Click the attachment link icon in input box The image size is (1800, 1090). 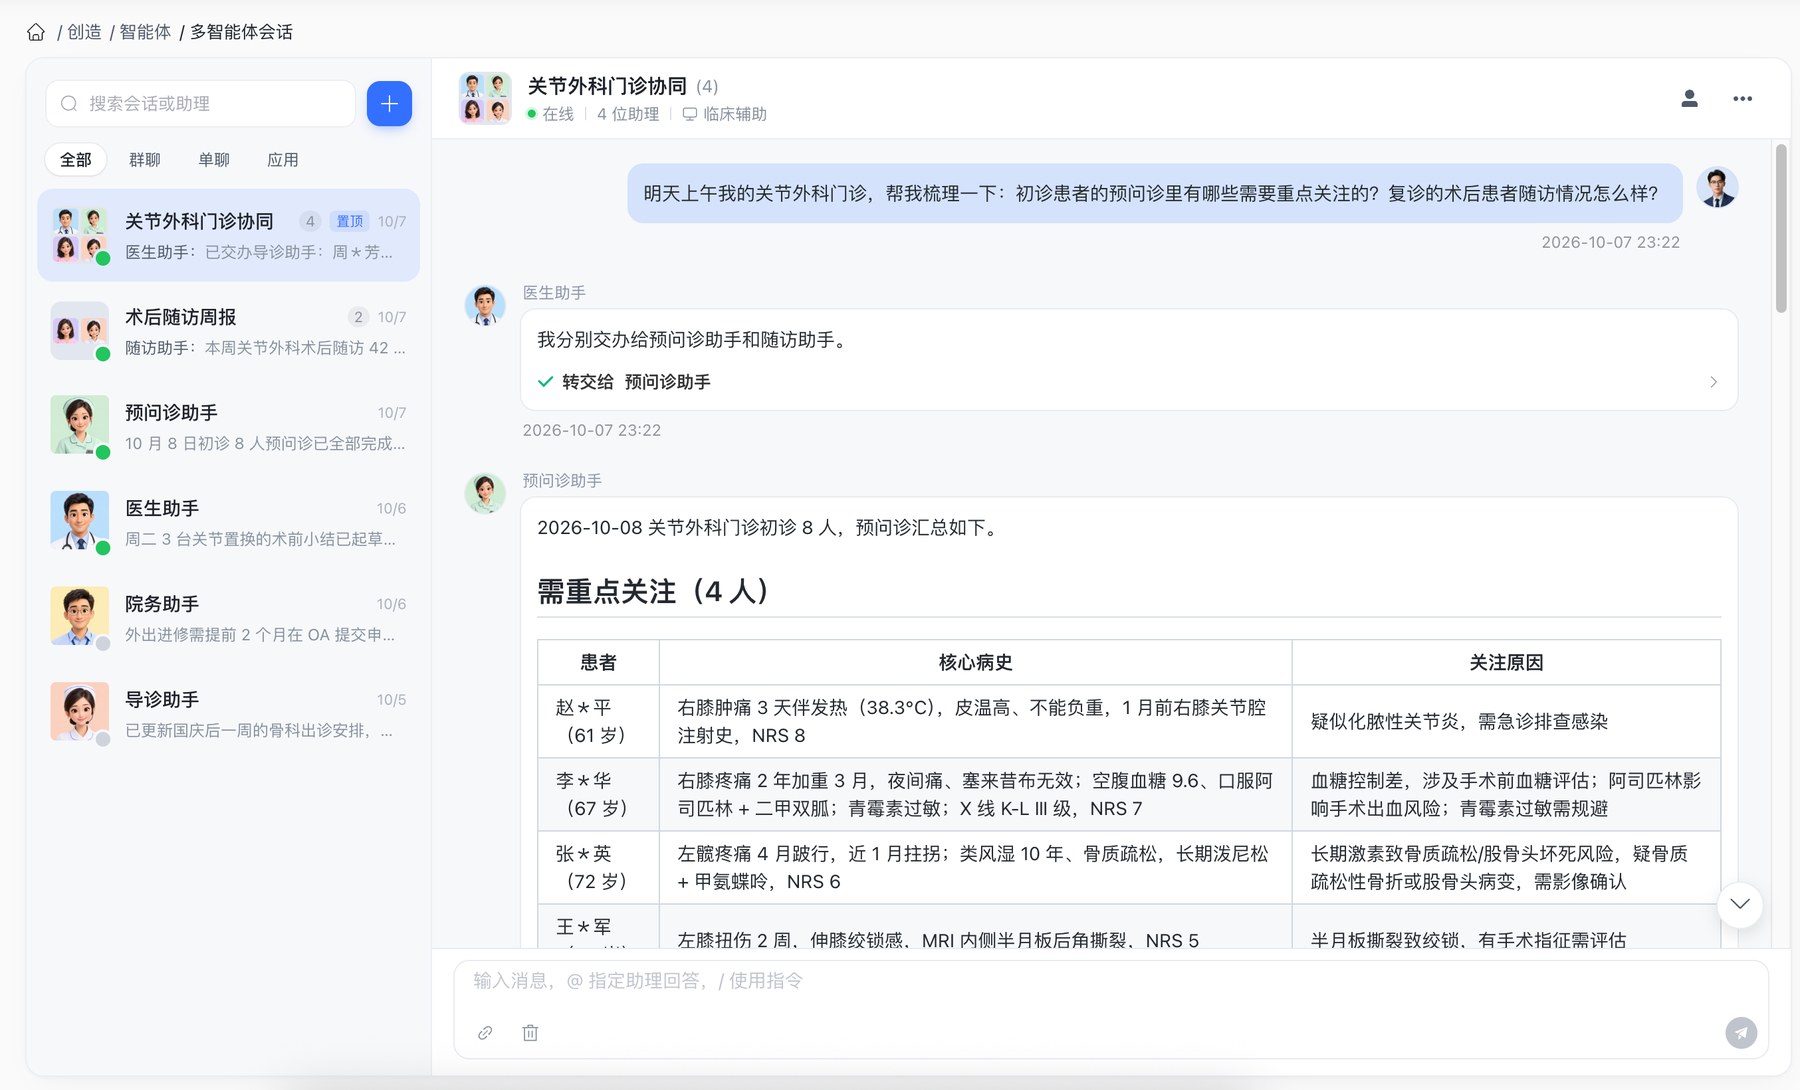click(485, 1033)
